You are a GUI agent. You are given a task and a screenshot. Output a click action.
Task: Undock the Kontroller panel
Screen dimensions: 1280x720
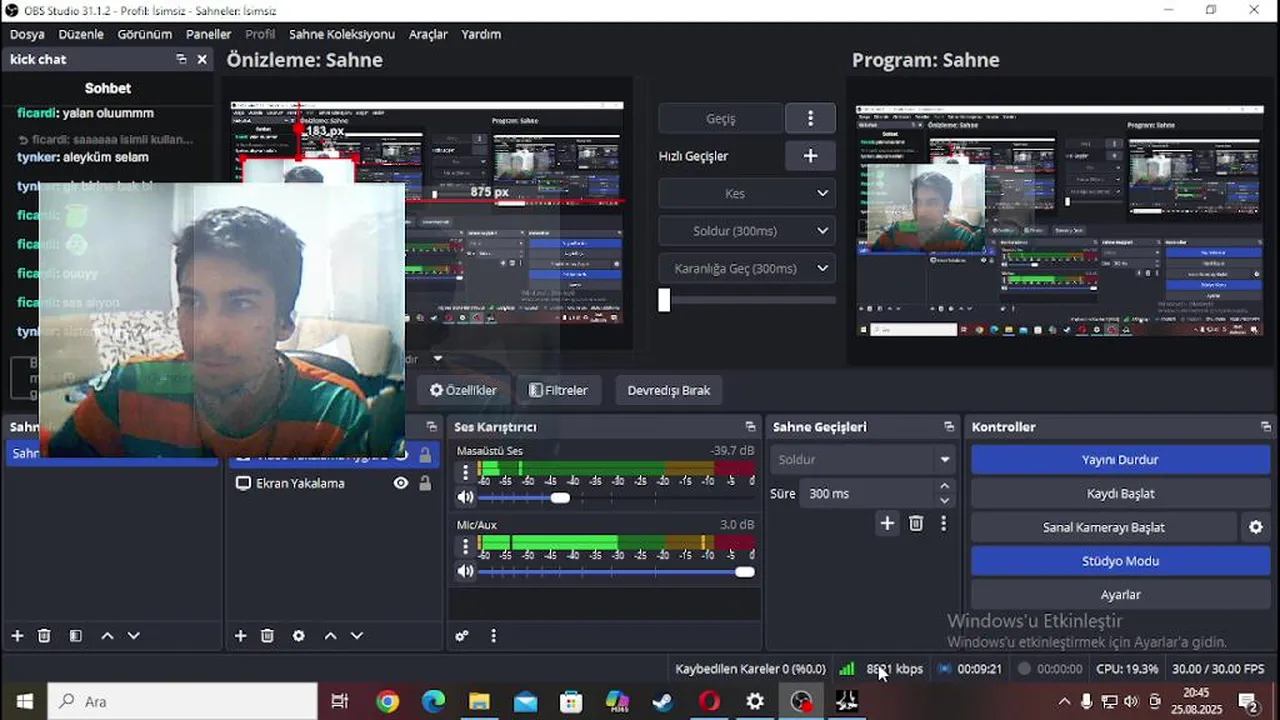(1266, 427)
